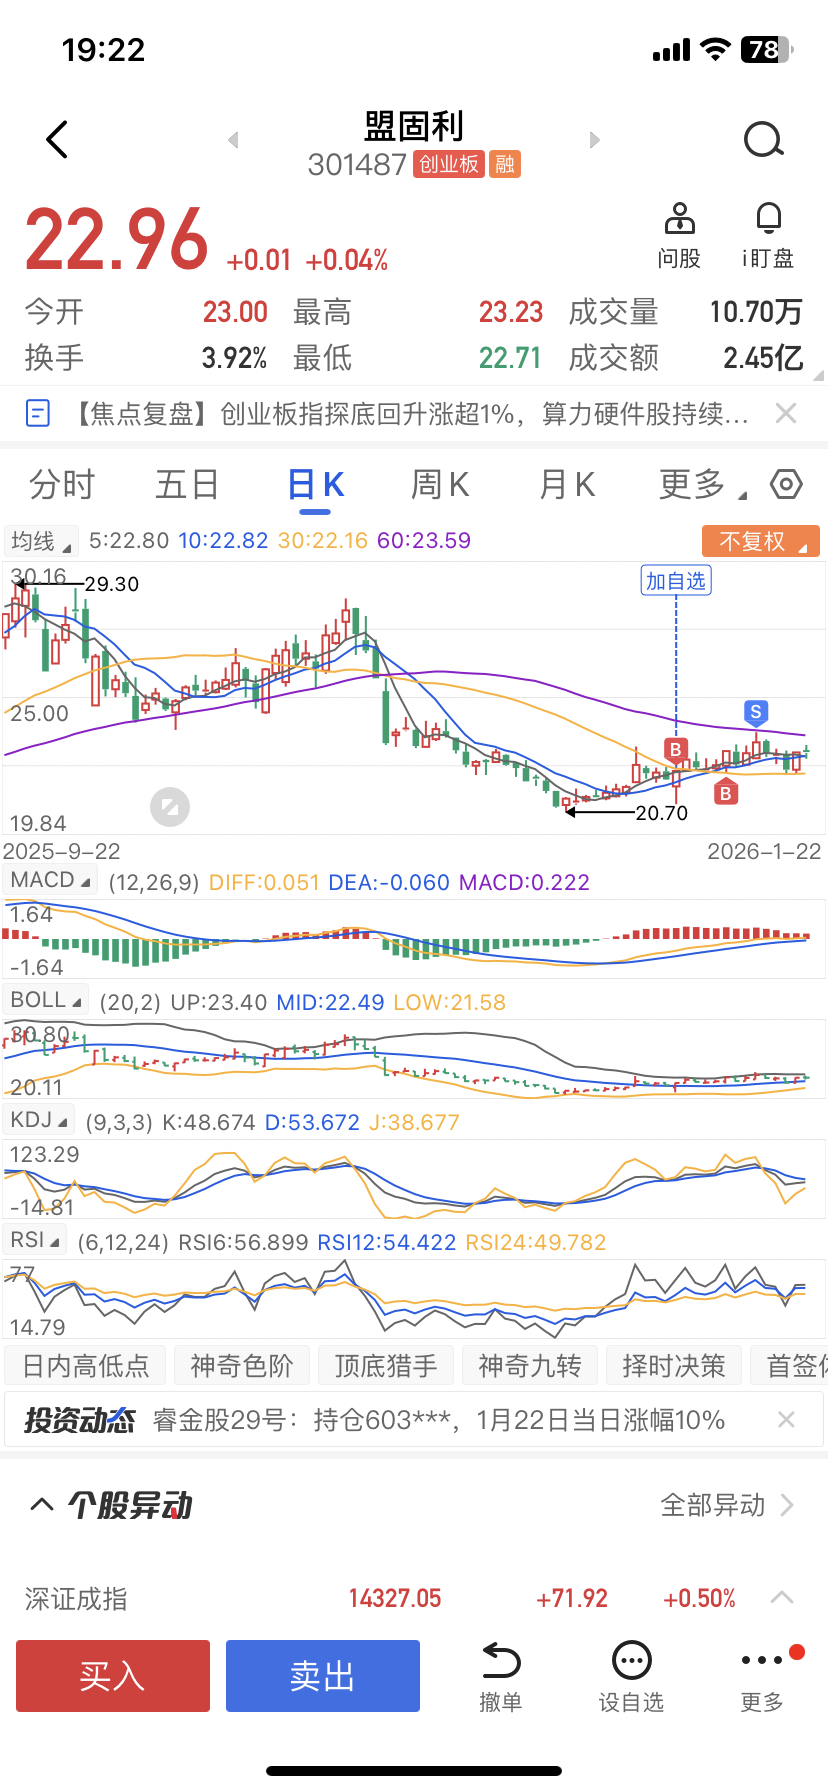The height and width of the screenshot is (1792, 828).
Task: Open the 更多 three-dots menu at bottom
Action: pos(762,1677)
